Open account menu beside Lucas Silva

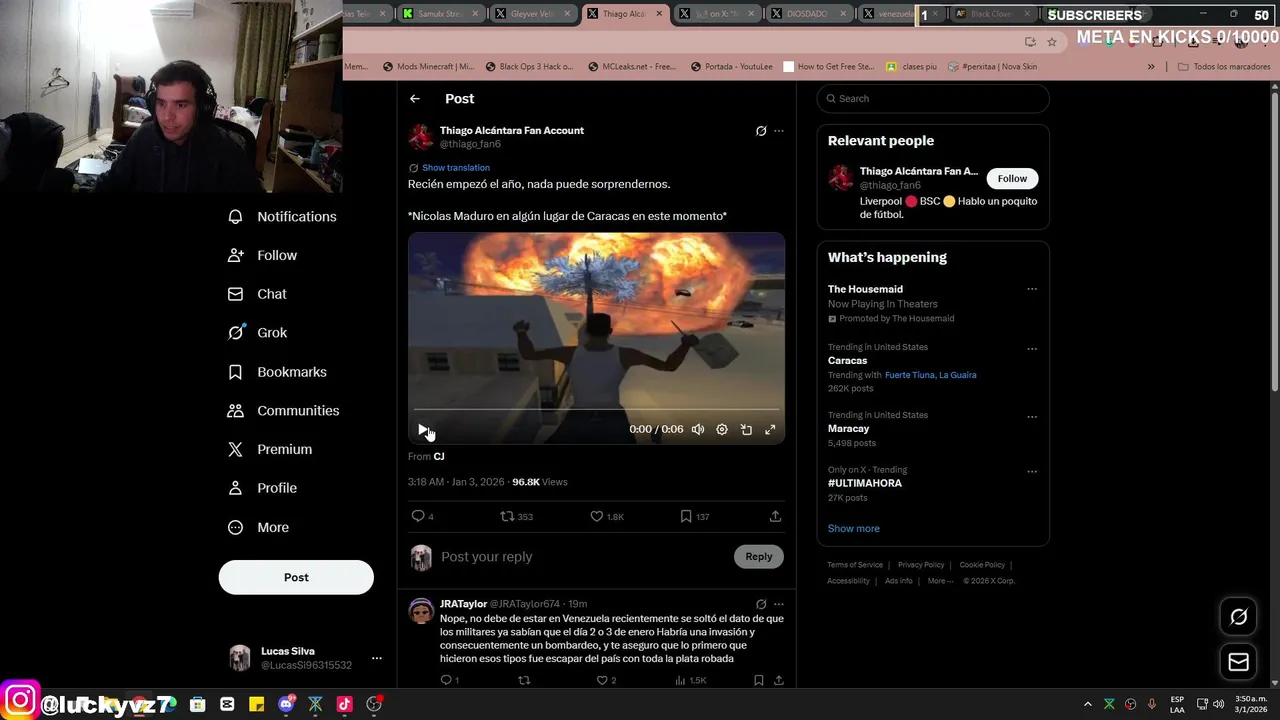tap(377, 658)
